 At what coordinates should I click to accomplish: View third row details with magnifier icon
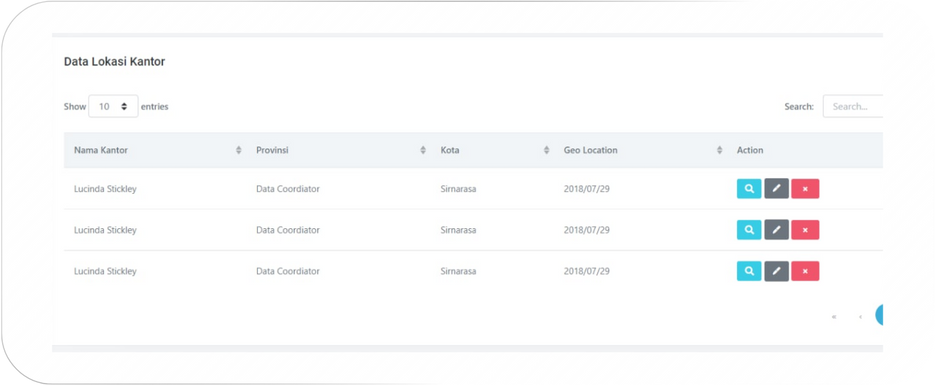point(749,271)
